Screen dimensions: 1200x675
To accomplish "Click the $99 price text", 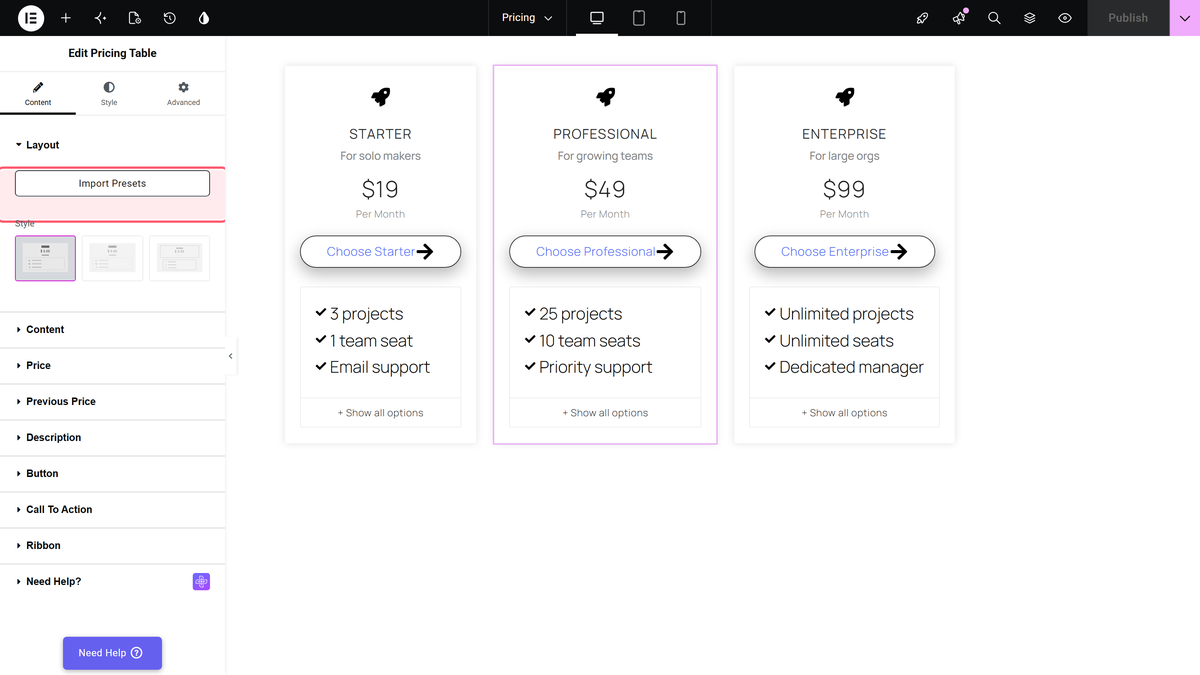I will pos(845,189).
